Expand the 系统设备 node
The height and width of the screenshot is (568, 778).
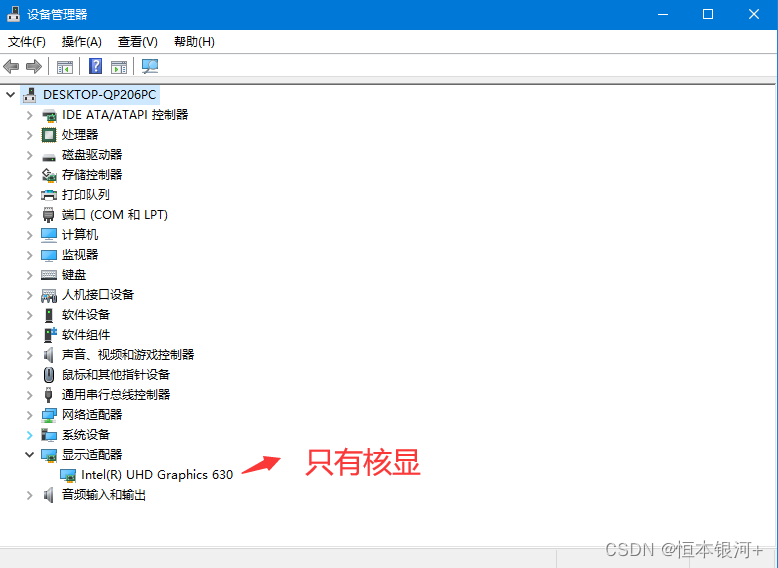tap(29, 435)
